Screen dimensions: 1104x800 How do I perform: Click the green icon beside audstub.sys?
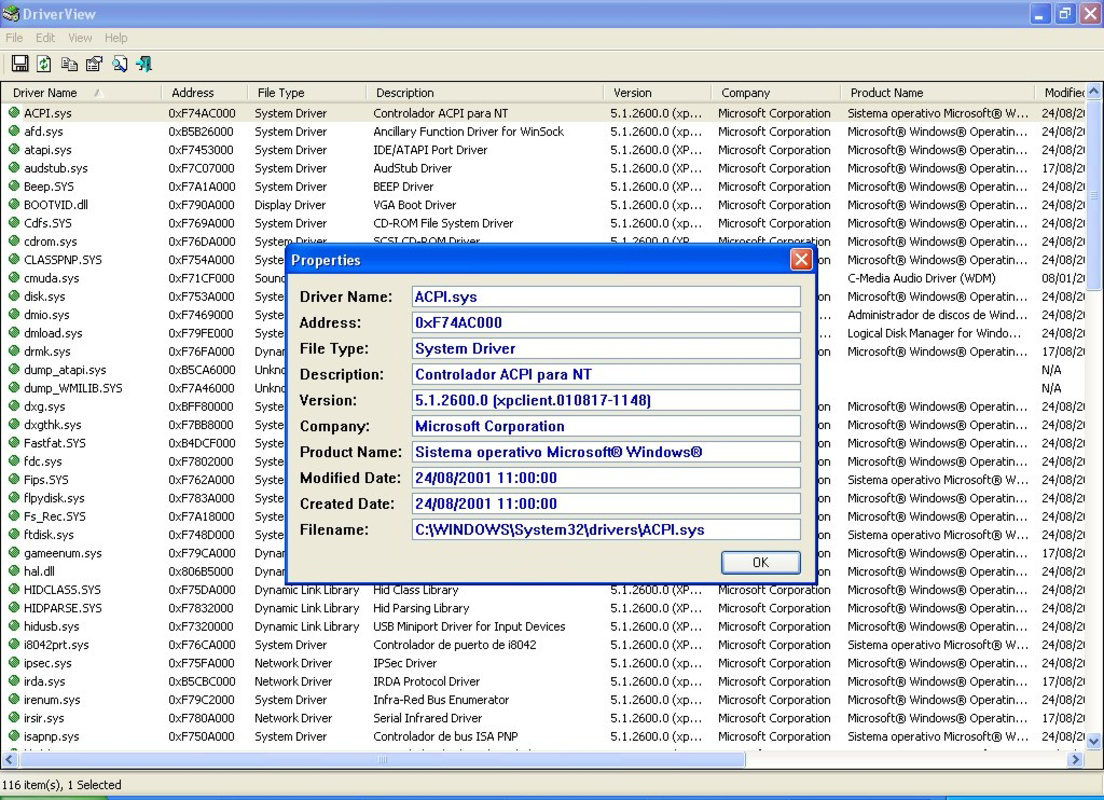[13, 167]
